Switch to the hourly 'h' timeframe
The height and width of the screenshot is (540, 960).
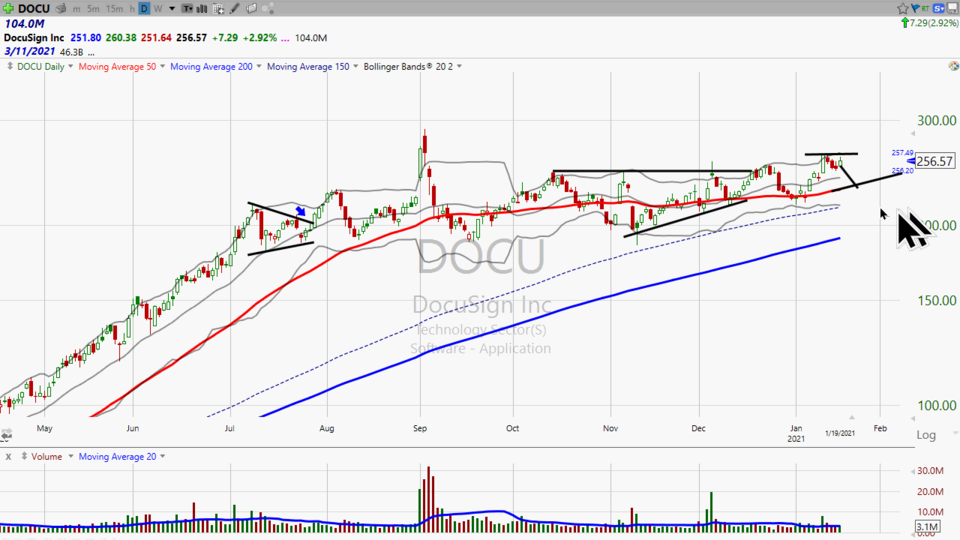(132, 9)
